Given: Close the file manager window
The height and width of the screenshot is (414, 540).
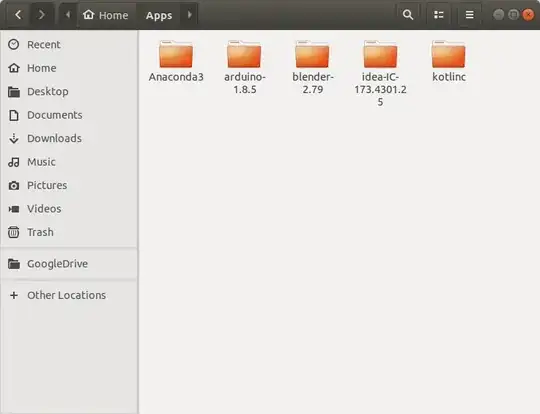Looking at the screenshot, I should (x=528, y=15).
